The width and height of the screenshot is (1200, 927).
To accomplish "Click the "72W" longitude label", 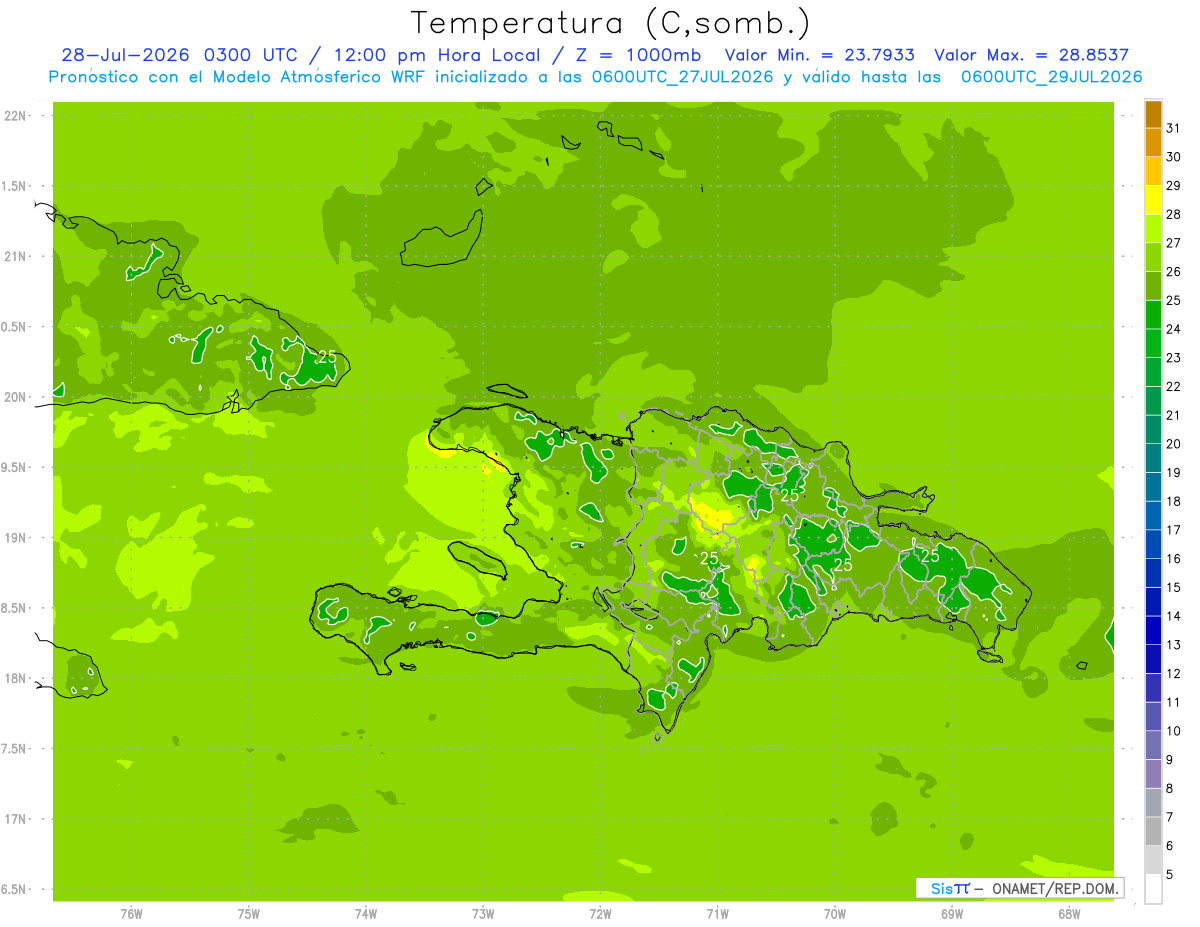I will tap(600, 914).
